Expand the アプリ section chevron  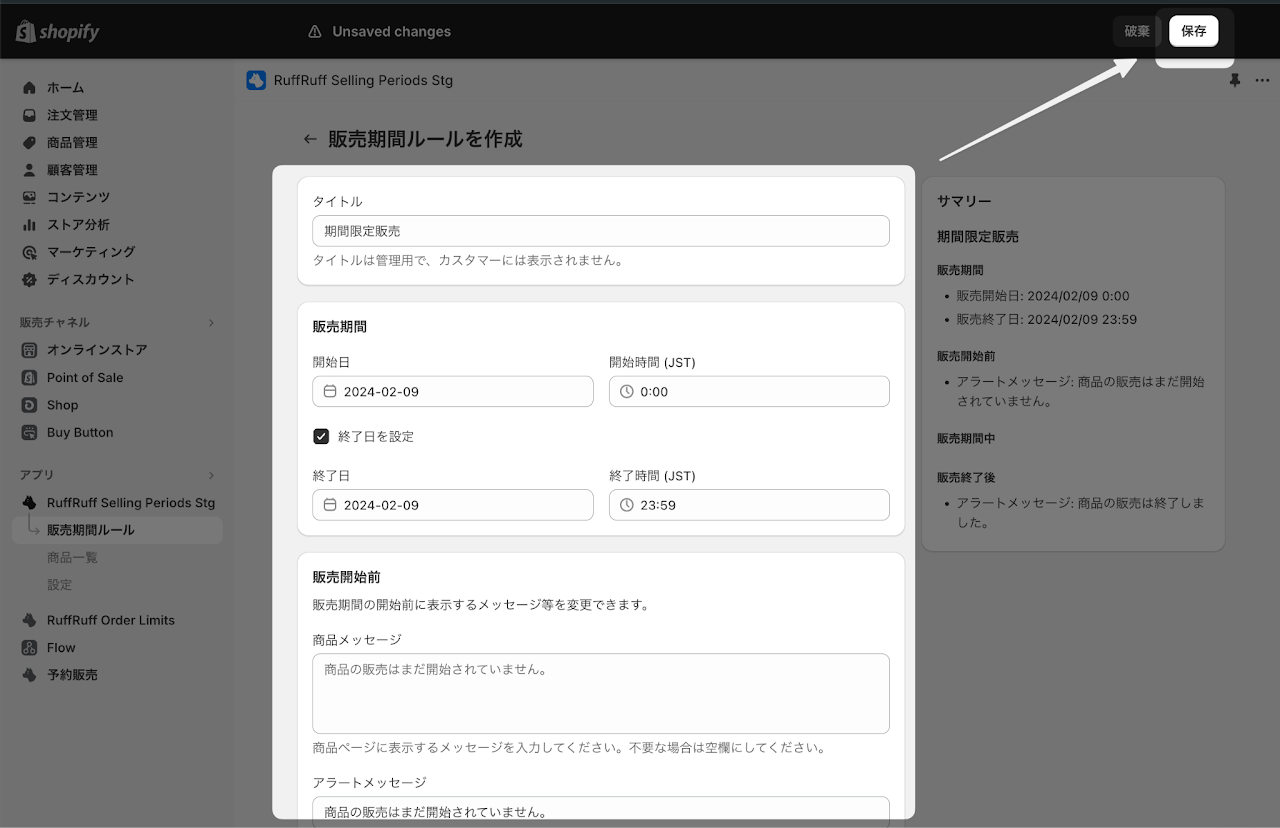211,475
